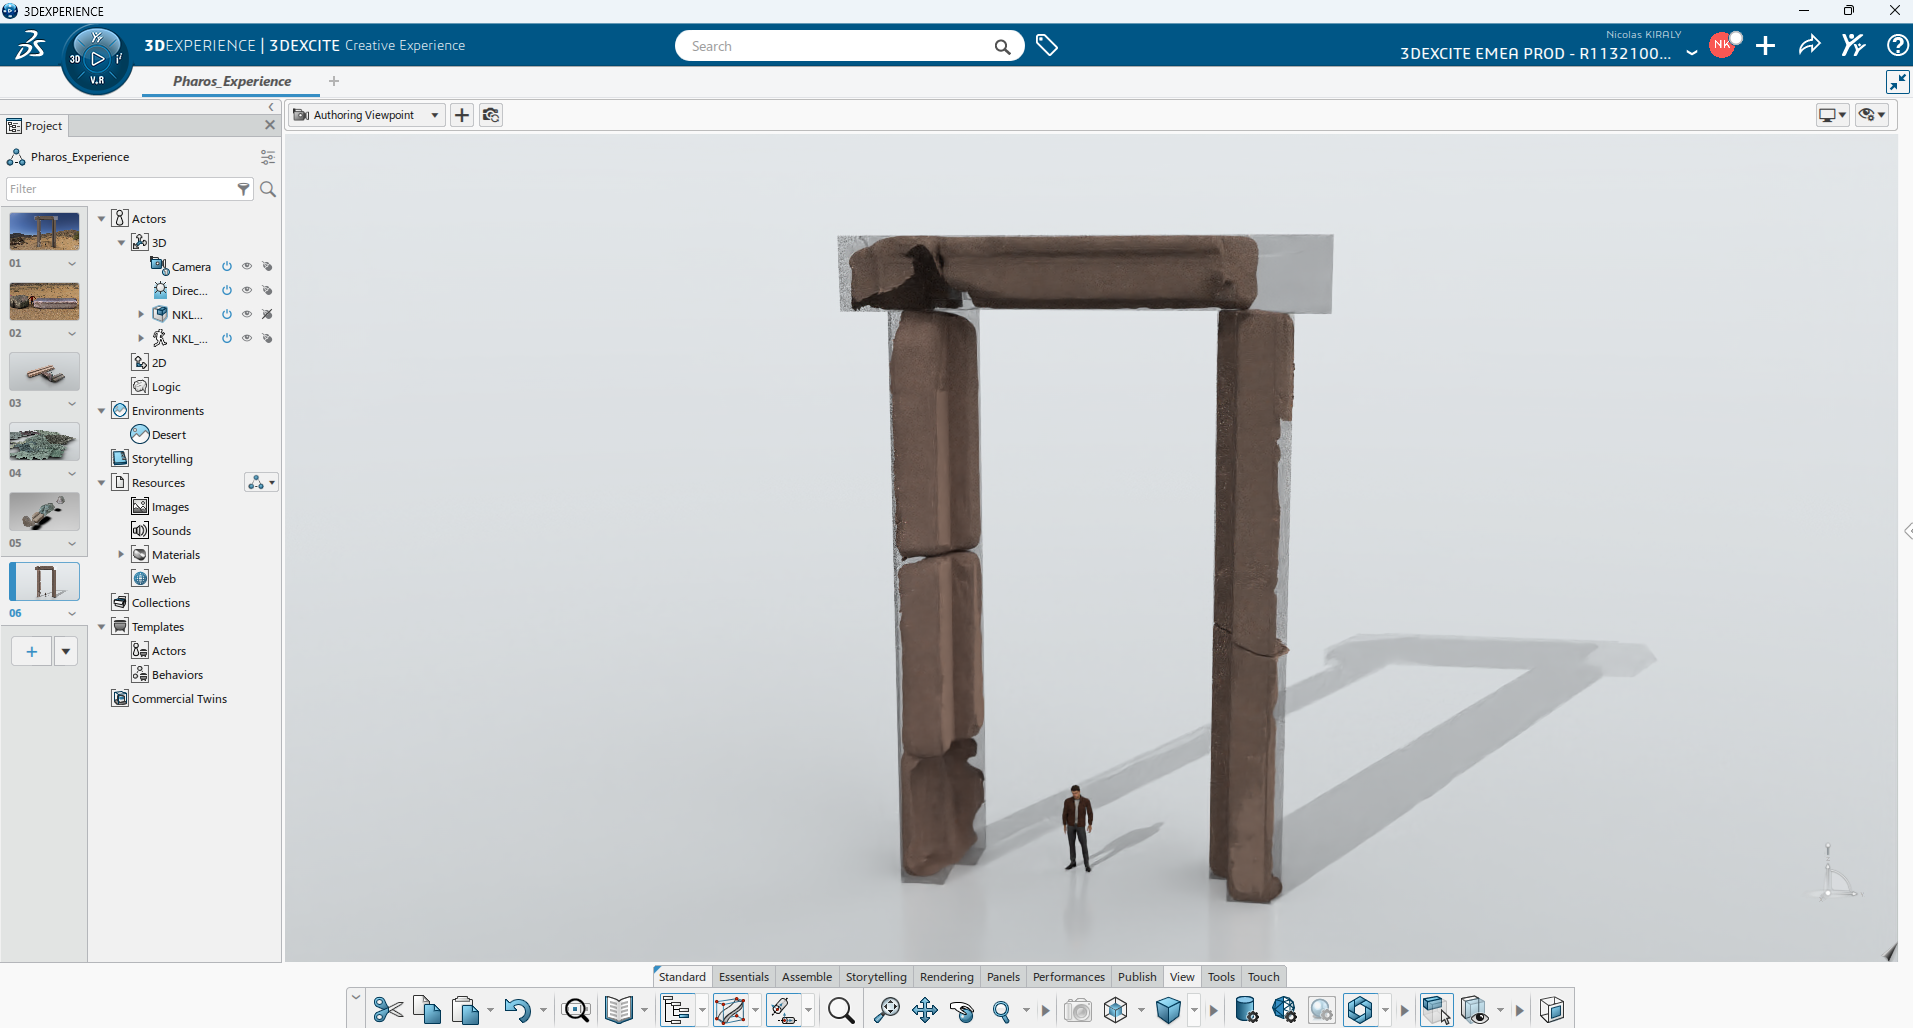Click the tag icon beside Search
Screen dimensions: 1913x1028
pos(1047,46)
